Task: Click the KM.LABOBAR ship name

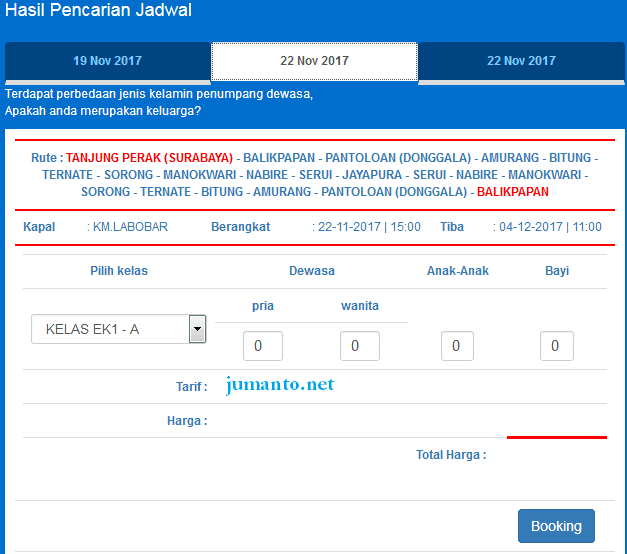Action: 130,227
